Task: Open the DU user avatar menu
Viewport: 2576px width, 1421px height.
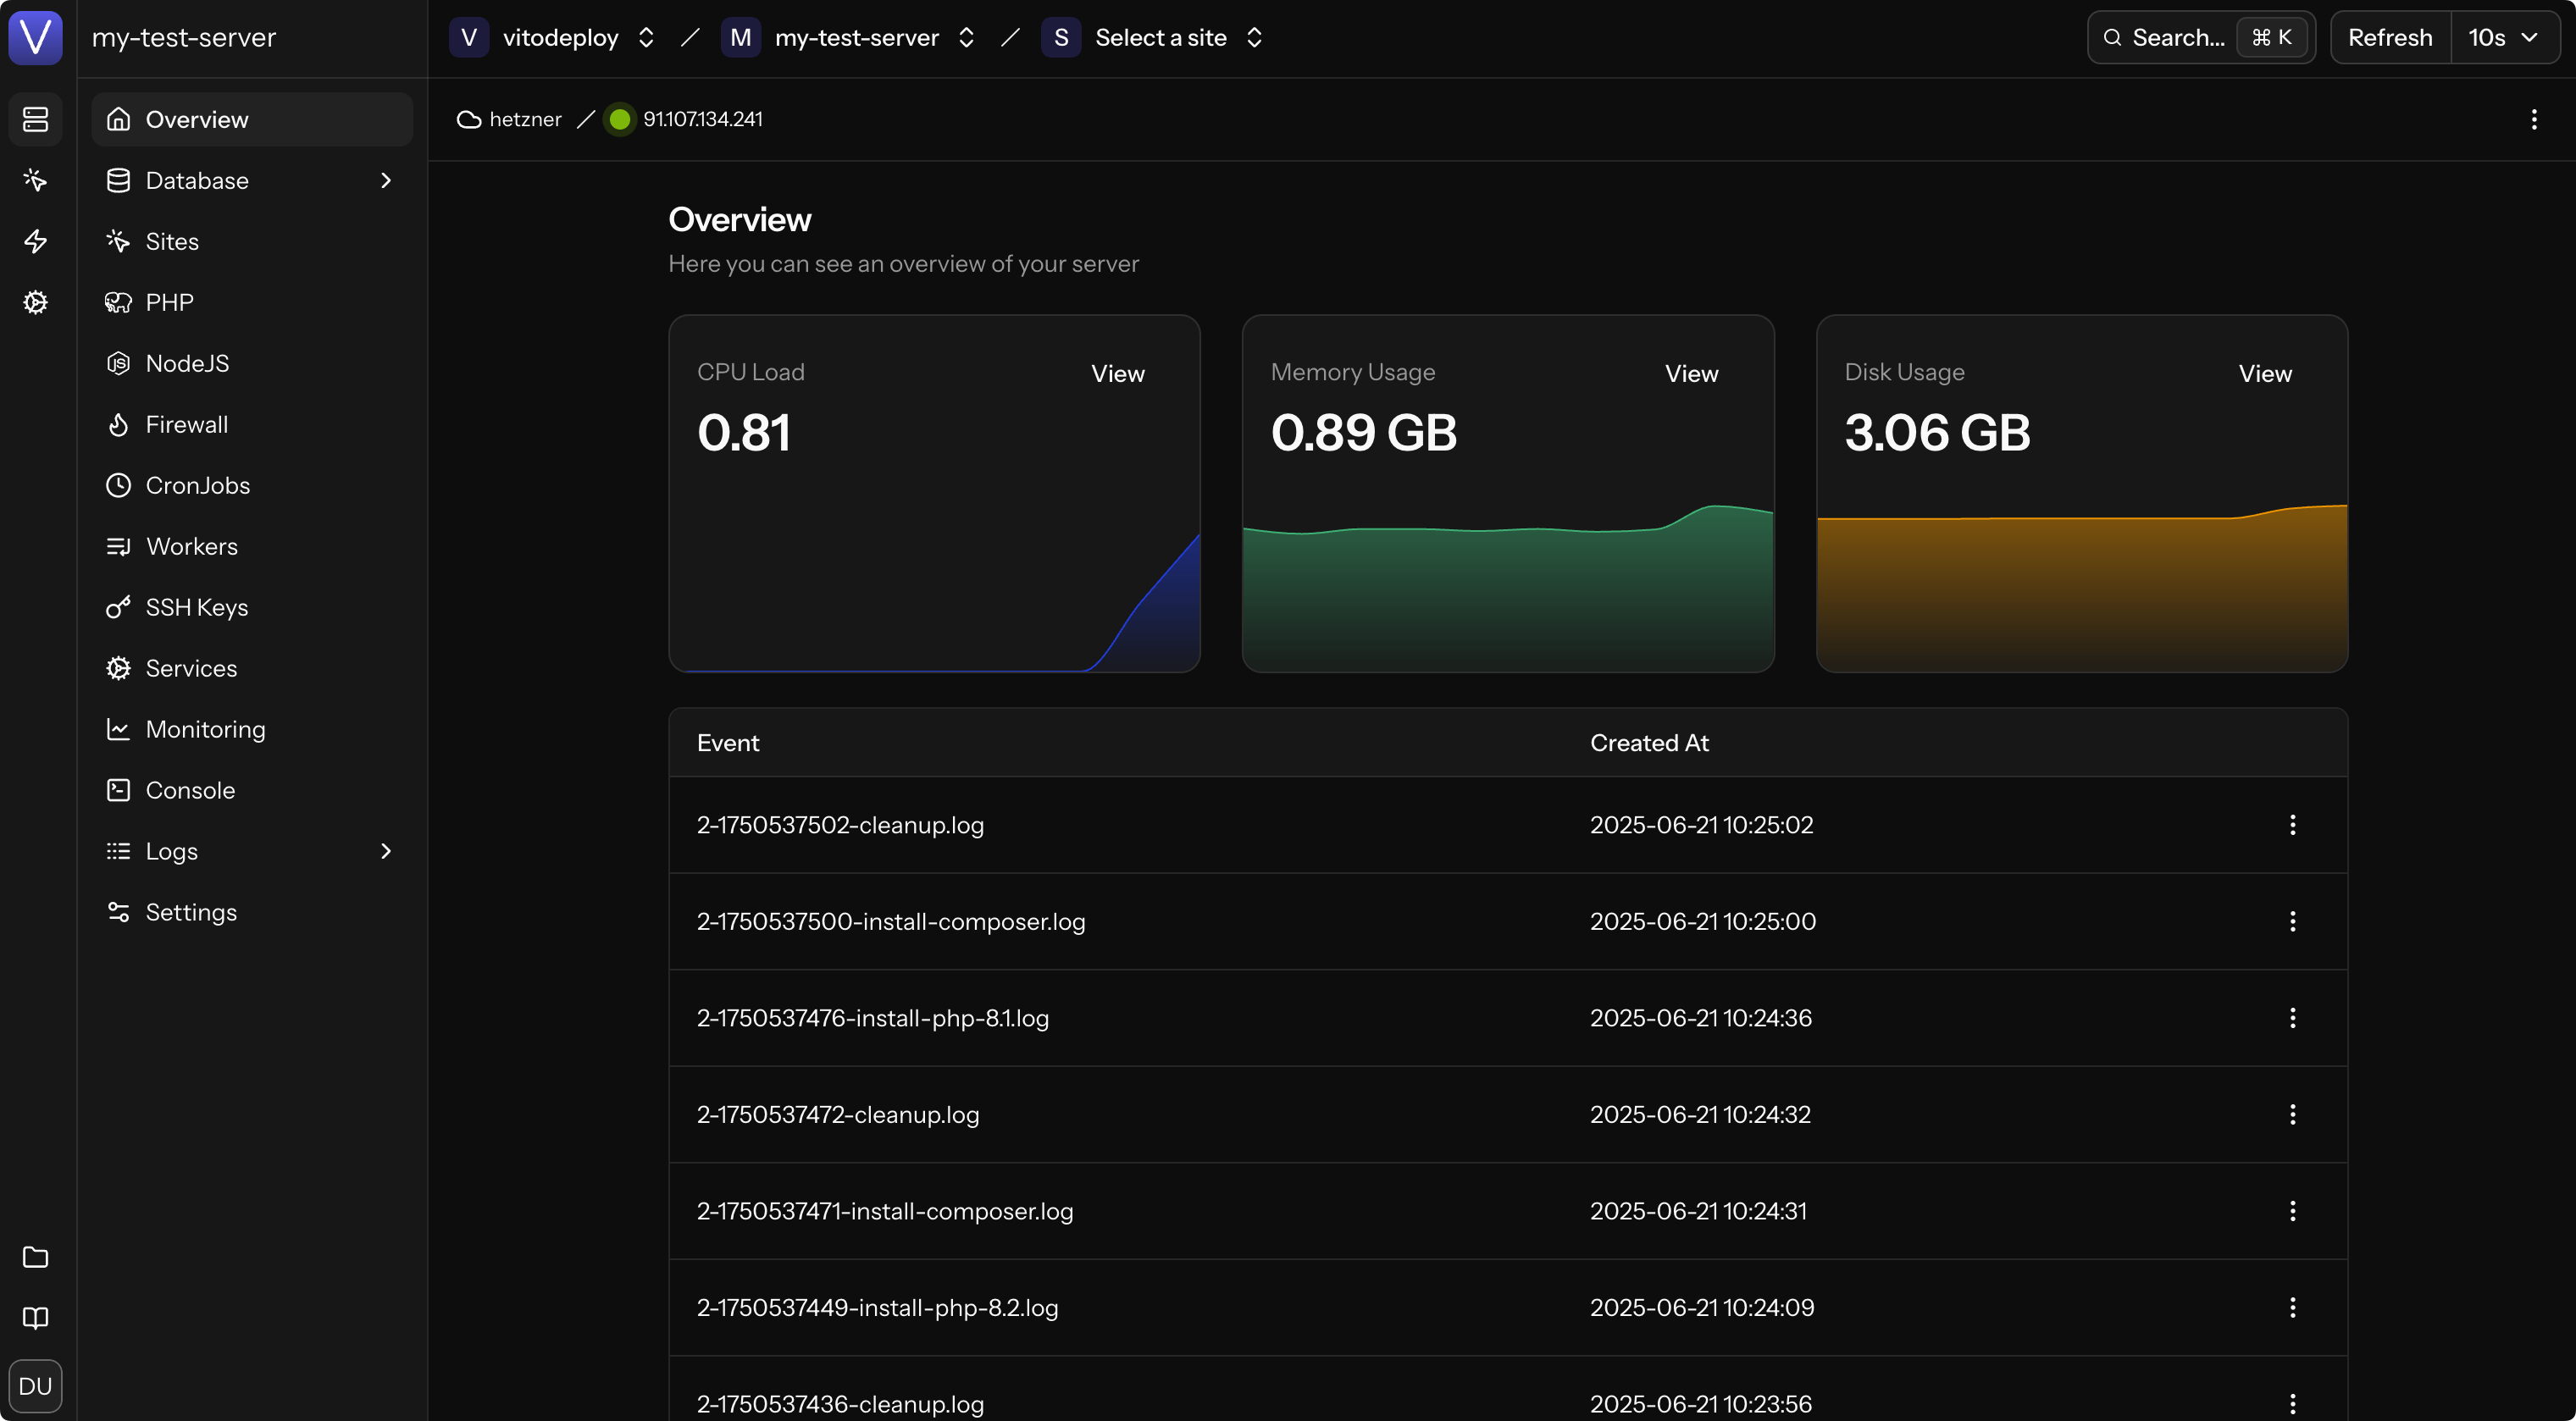Action: 36,1386
